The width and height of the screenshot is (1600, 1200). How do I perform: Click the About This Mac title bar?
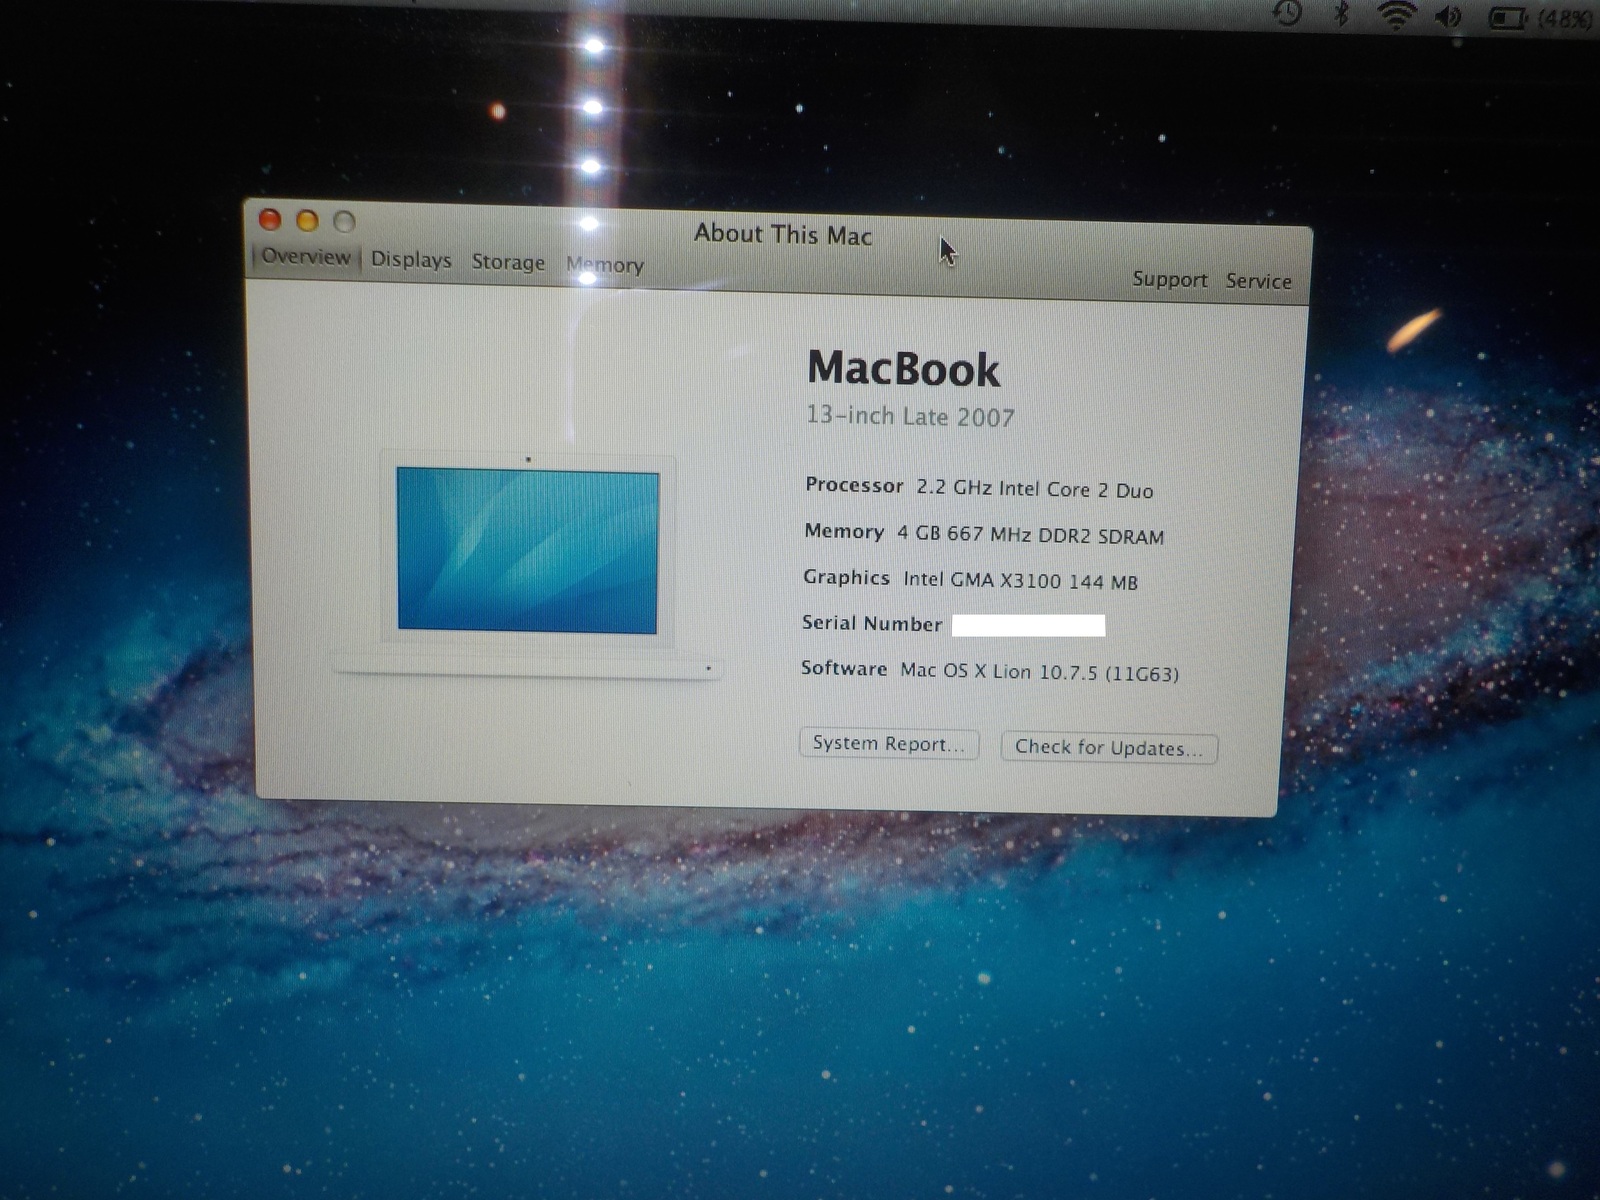[x=783, y=235]
